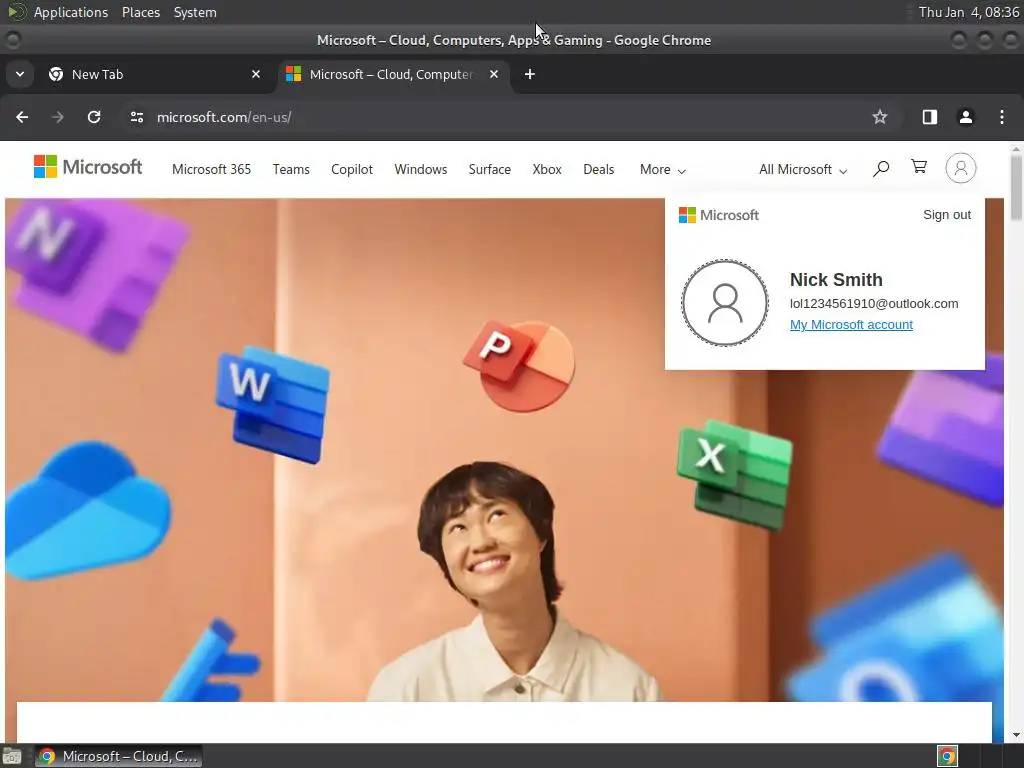
Task: Close the New Tab tab
Action: pos(256,74)
